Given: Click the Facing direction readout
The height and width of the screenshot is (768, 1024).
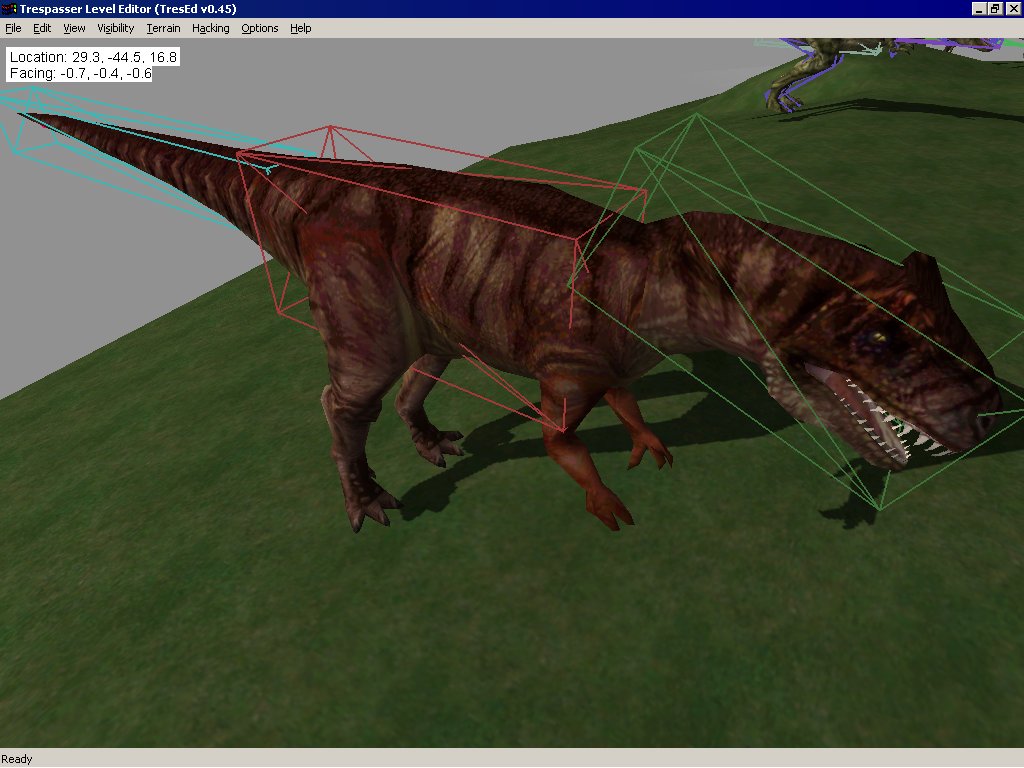Looking at the screenshot, I should click(80, 73).
